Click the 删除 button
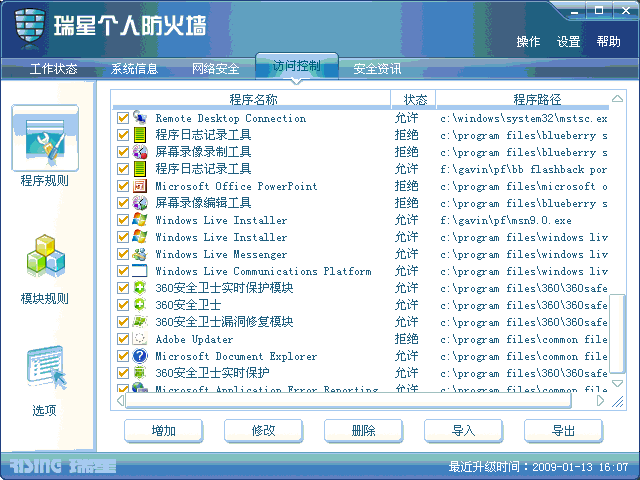640x480 pixels. [x=363, y=431]
